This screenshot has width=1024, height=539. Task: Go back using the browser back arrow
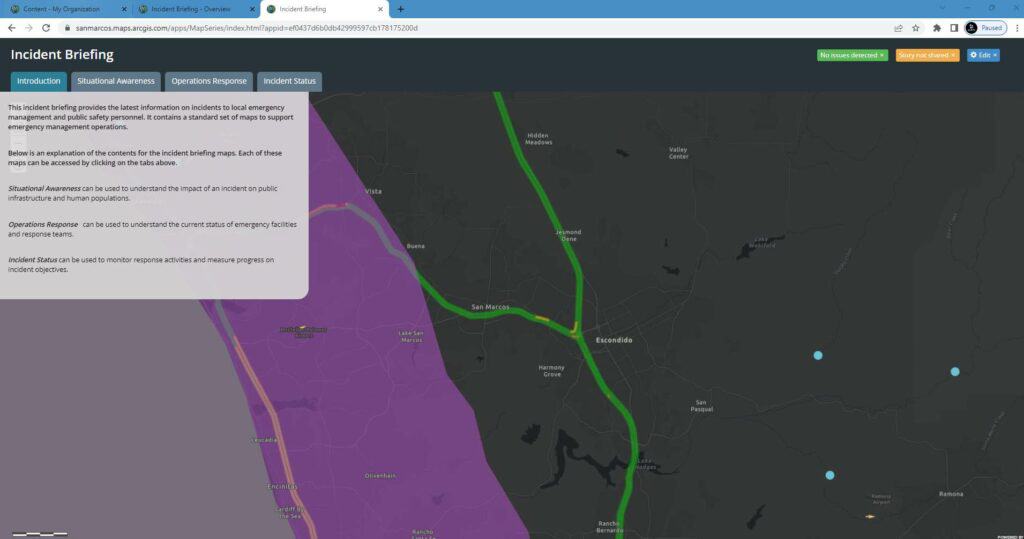pos(11,28)
